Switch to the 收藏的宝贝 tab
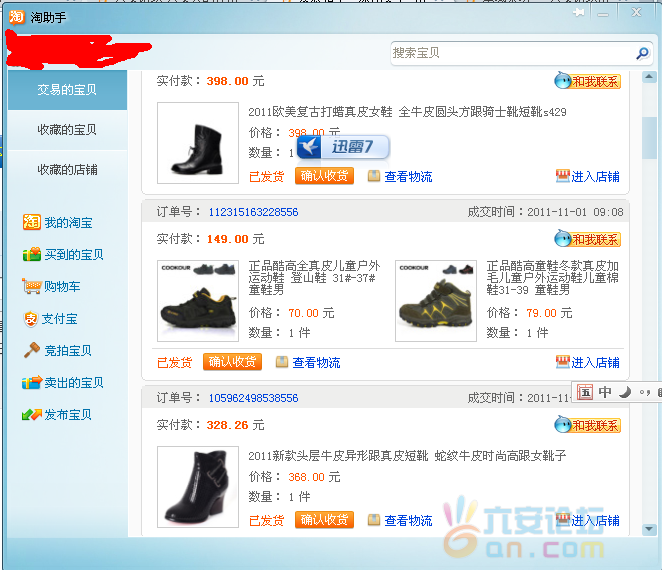662x570 pixels. coord(67,130)
